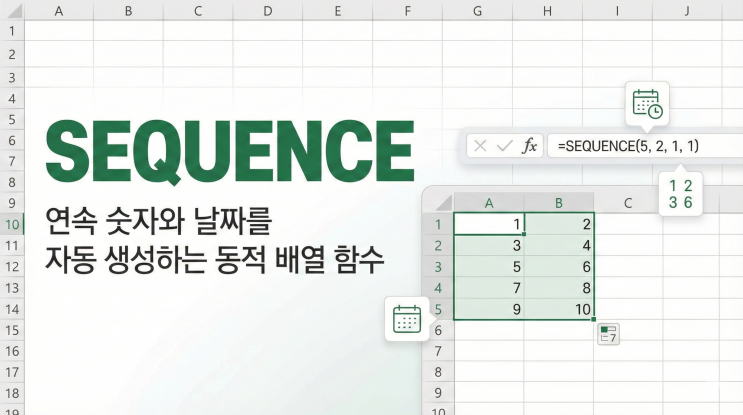Viewport: 743px width, 415px height.
Task: Select row 4 header in background sheet
Action: (x=12, y=99)
